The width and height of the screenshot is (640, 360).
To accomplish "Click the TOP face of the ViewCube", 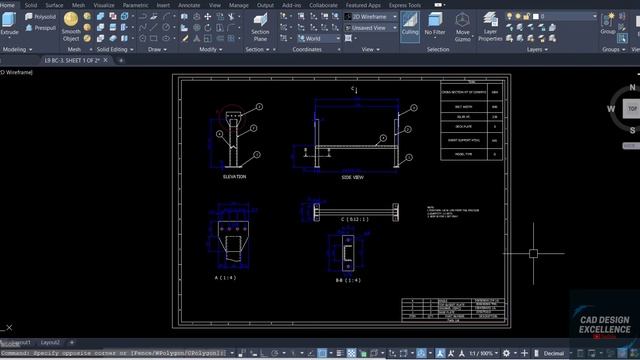I will pos(632,109).
